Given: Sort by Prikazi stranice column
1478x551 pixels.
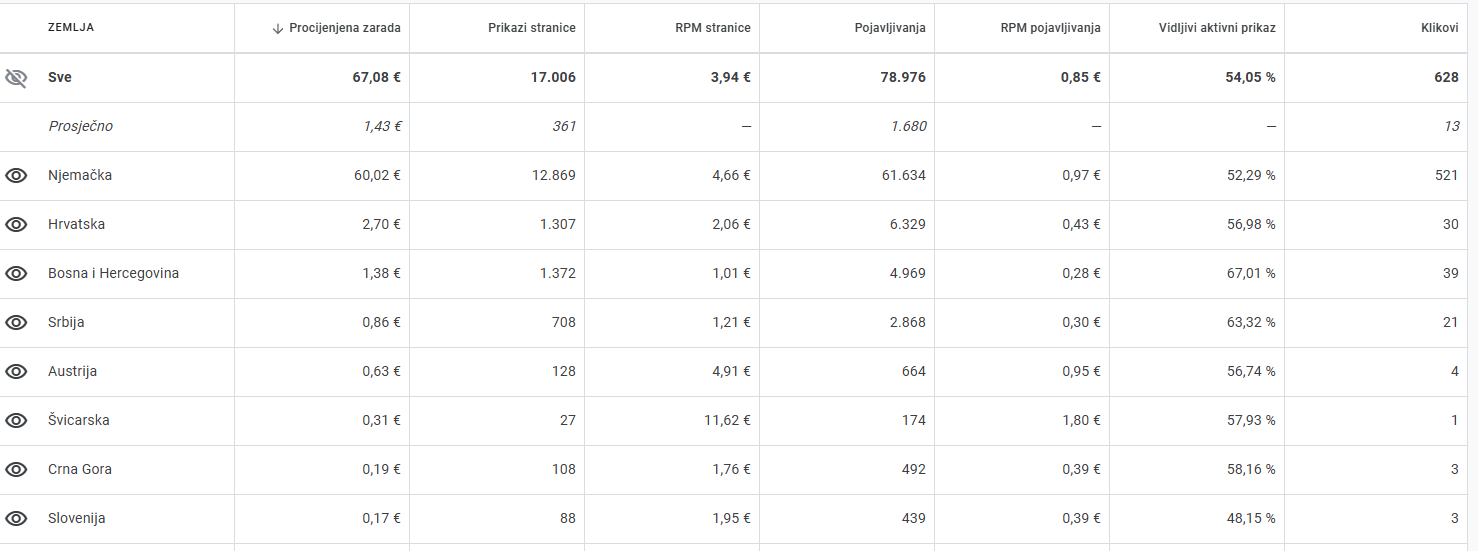Looking at the screenshot, I should tap(532, 28).
